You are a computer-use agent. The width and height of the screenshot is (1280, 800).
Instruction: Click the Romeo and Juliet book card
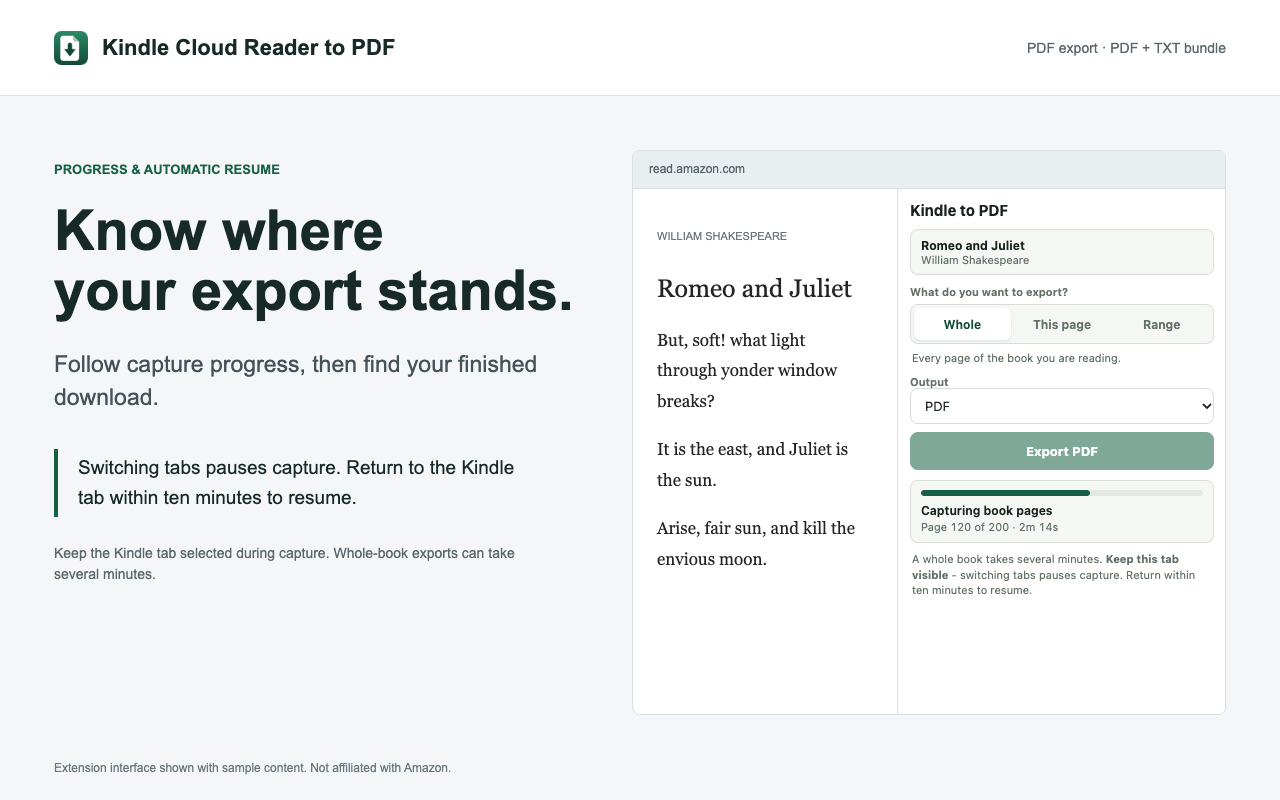pyautogui.click(x=1062, y=252)
